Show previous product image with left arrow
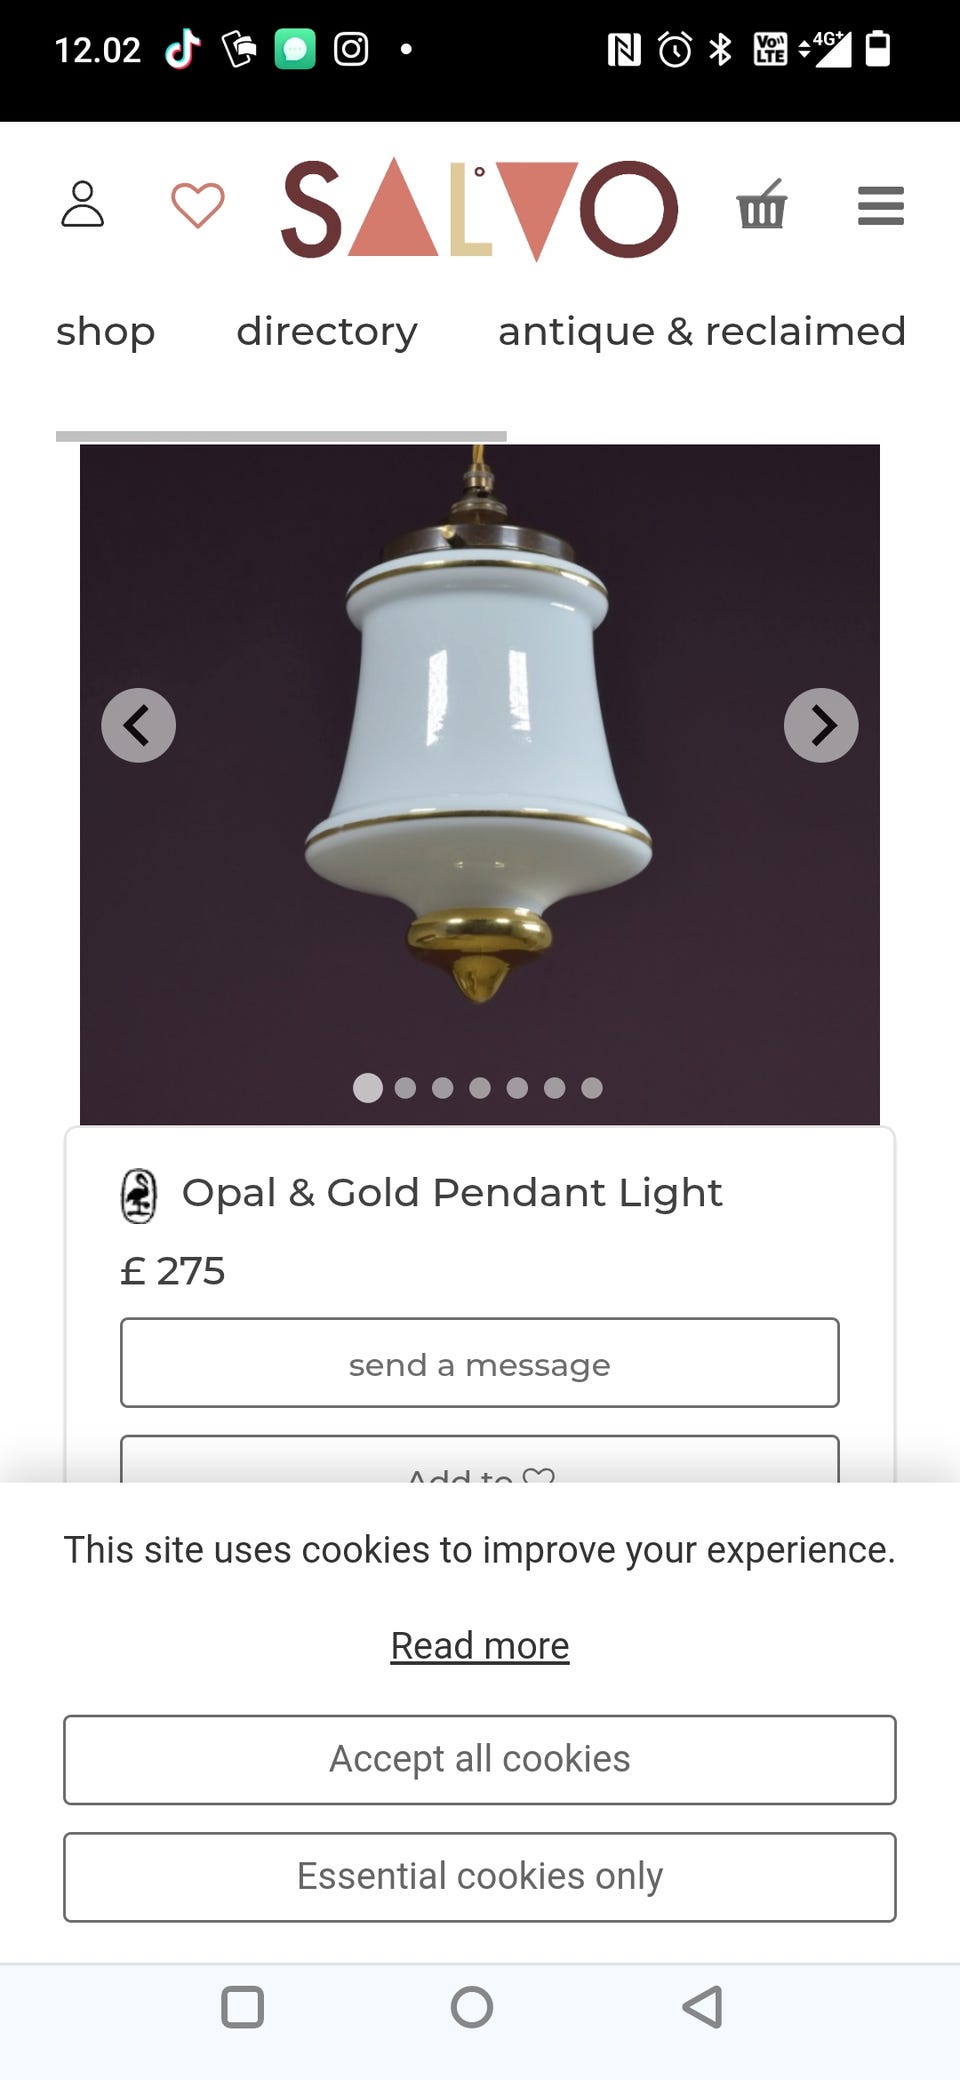 click(x=138, y=725)
